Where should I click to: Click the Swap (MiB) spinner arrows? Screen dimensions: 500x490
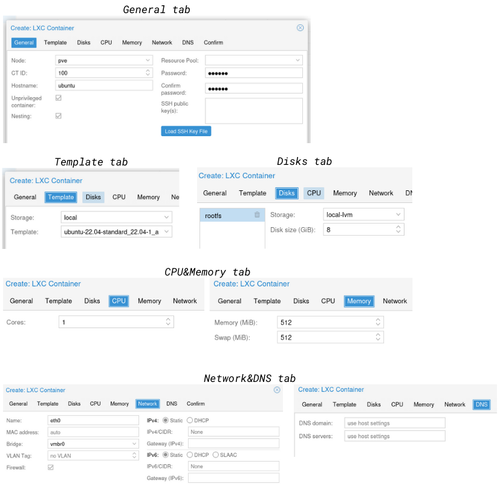coord(378,337)
